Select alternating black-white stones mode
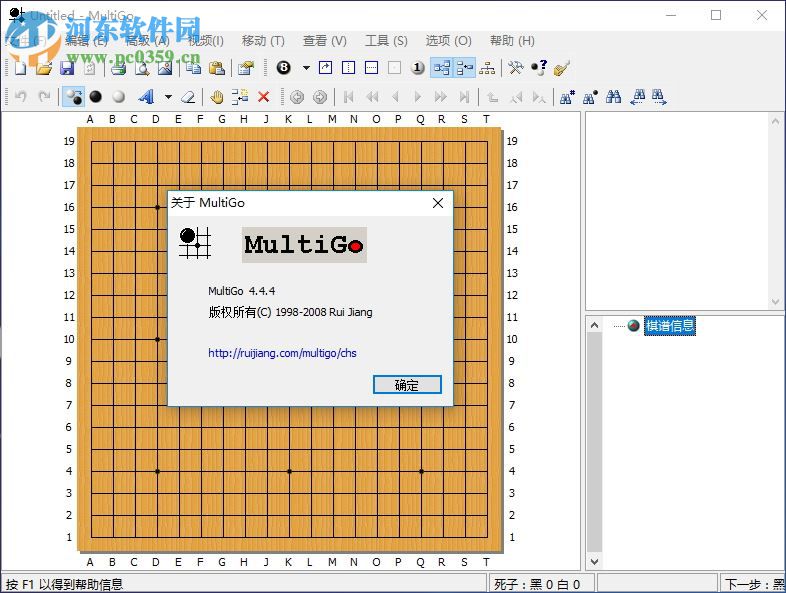The image size is (786, 593). click(74, 96)
